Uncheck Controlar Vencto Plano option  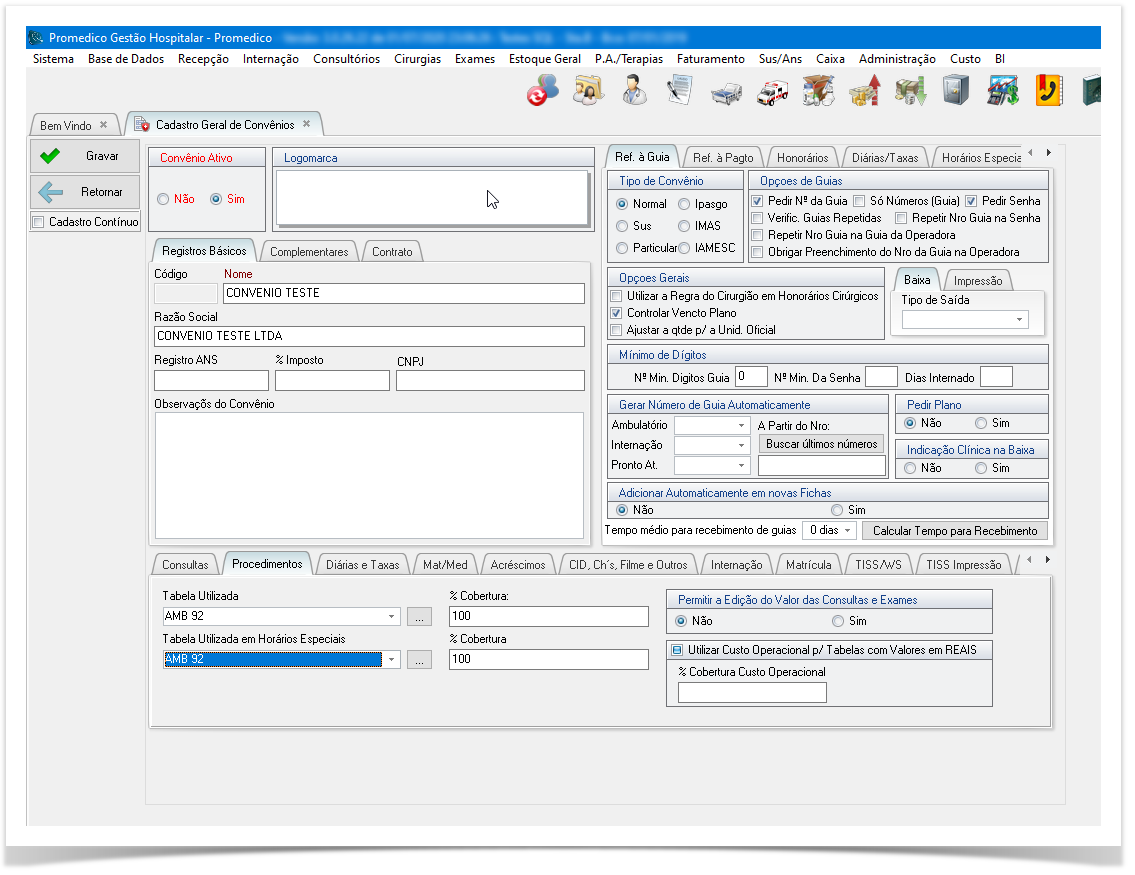pos(616,313)
